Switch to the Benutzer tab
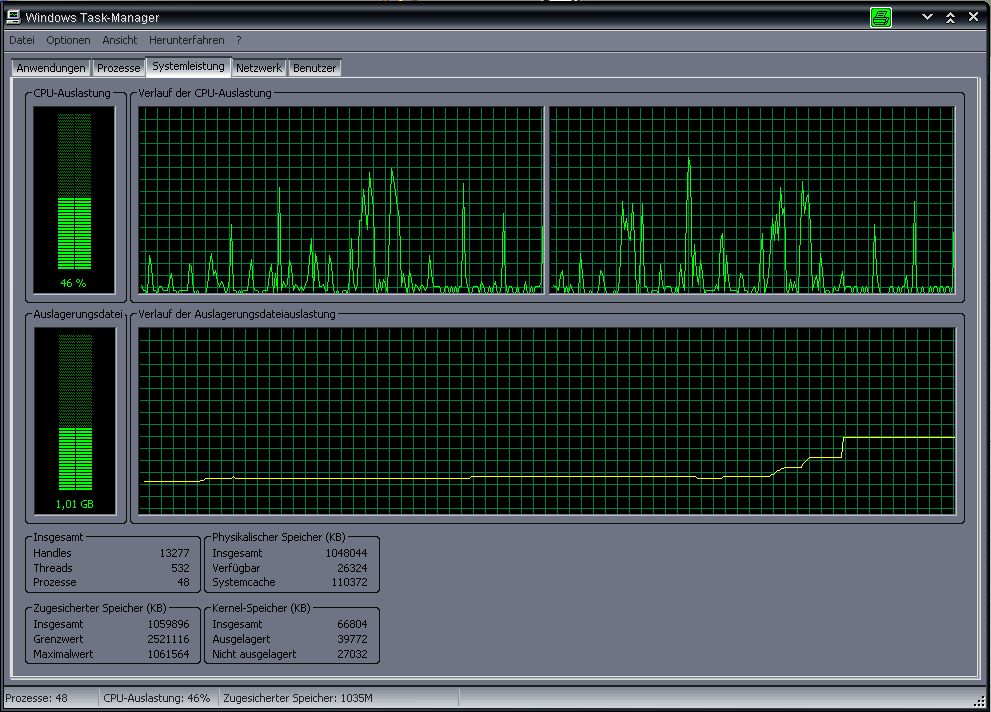The height and width of the screenshot is (712, 991). tap(314, 68)
